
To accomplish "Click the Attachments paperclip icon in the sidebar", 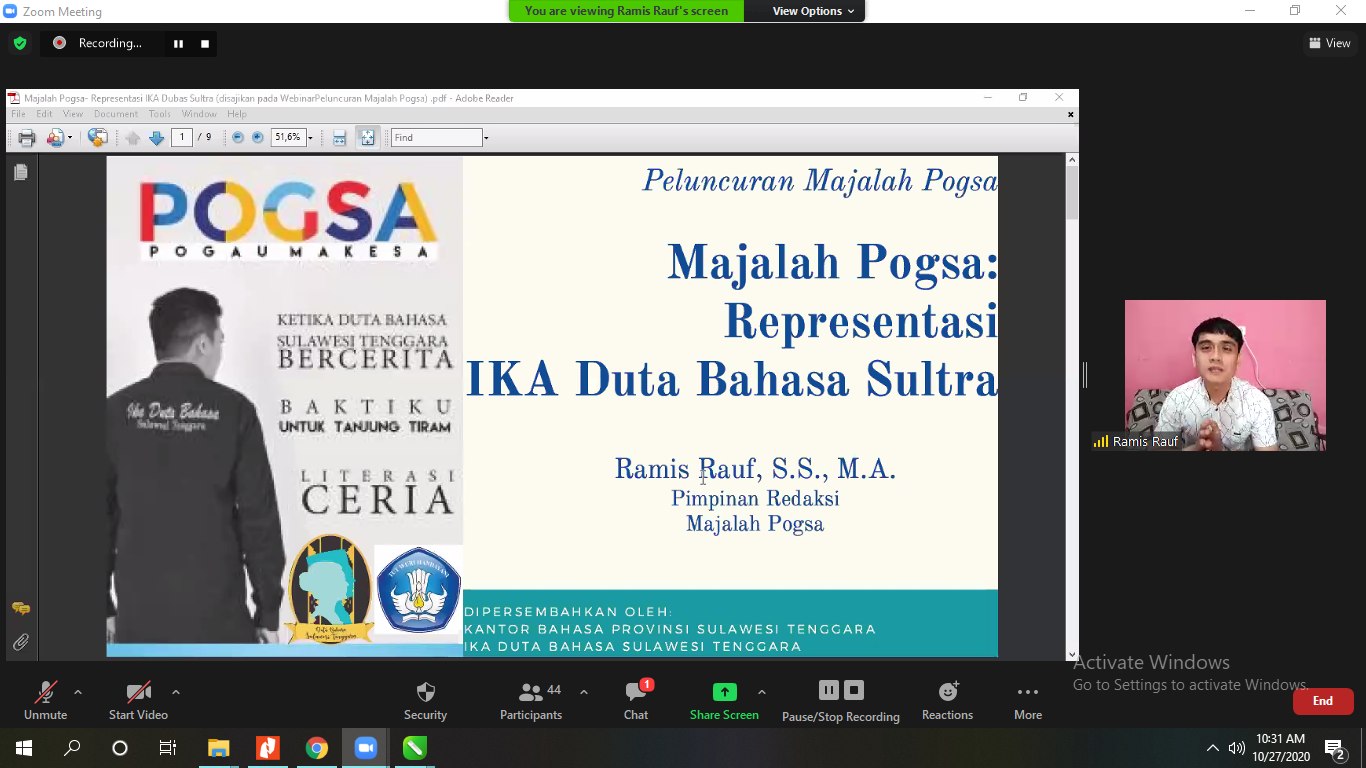I will [x=20, y=641].
